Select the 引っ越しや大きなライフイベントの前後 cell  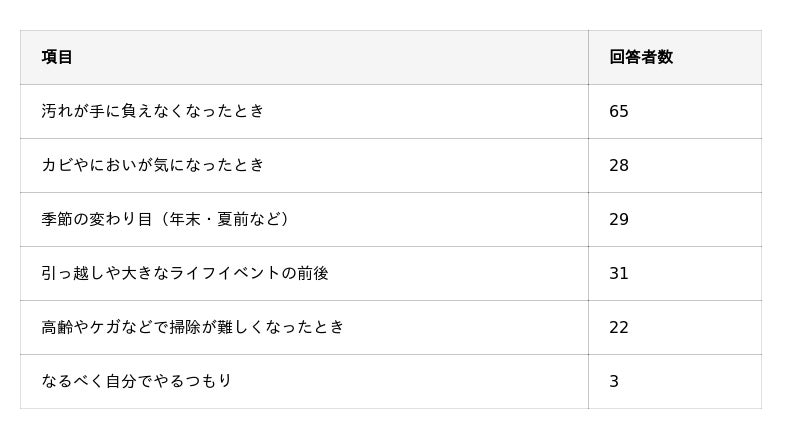pos(185,273)
